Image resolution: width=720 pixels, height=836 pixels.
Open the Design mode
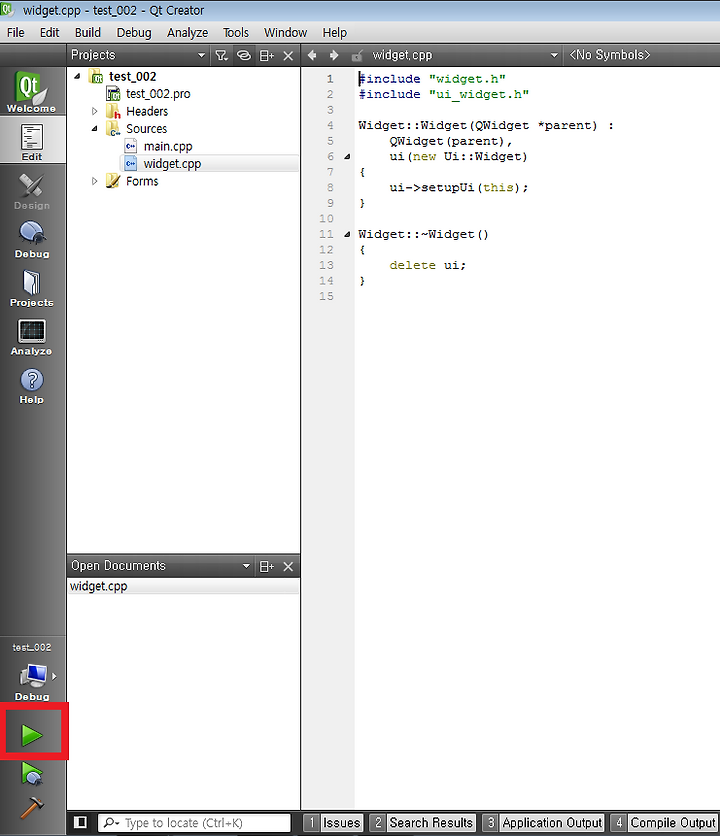coord(31,190)
